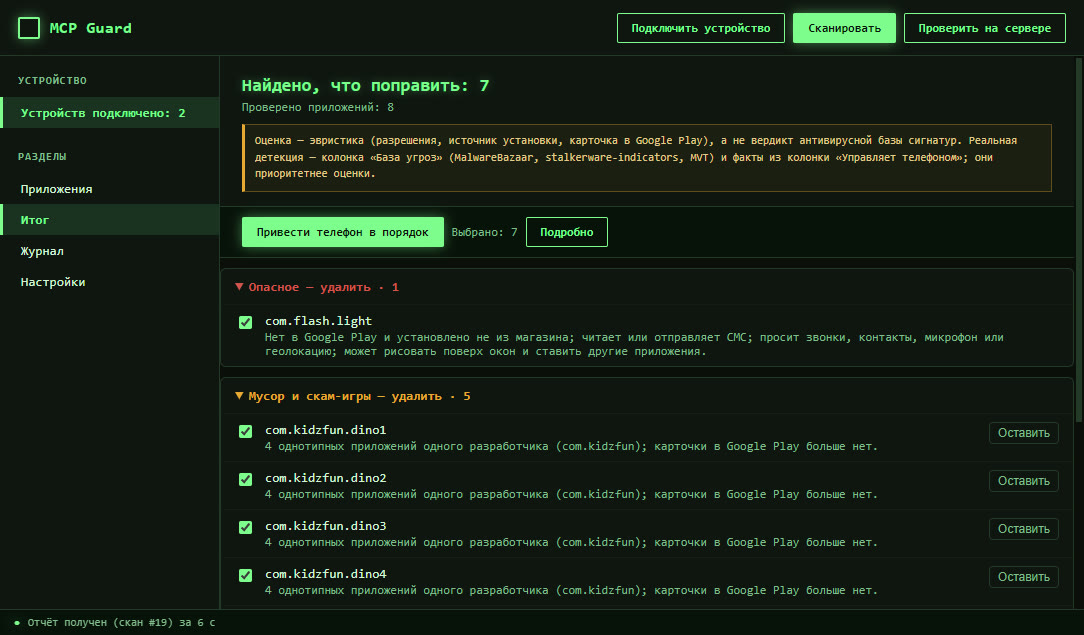This screenshot has width=1084, height=635.
Task: Click «Оставить» for com.kidzfun.dino2
Action: click(1023, 481)
